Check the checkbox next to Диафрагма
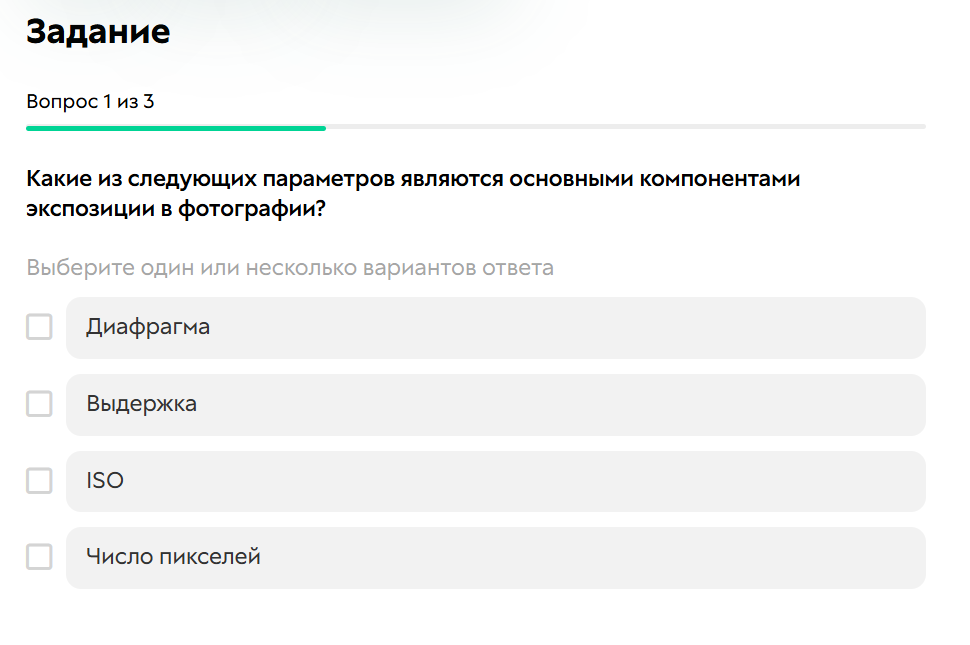This screenshot has width=970, height=645. tap(39, 327)
